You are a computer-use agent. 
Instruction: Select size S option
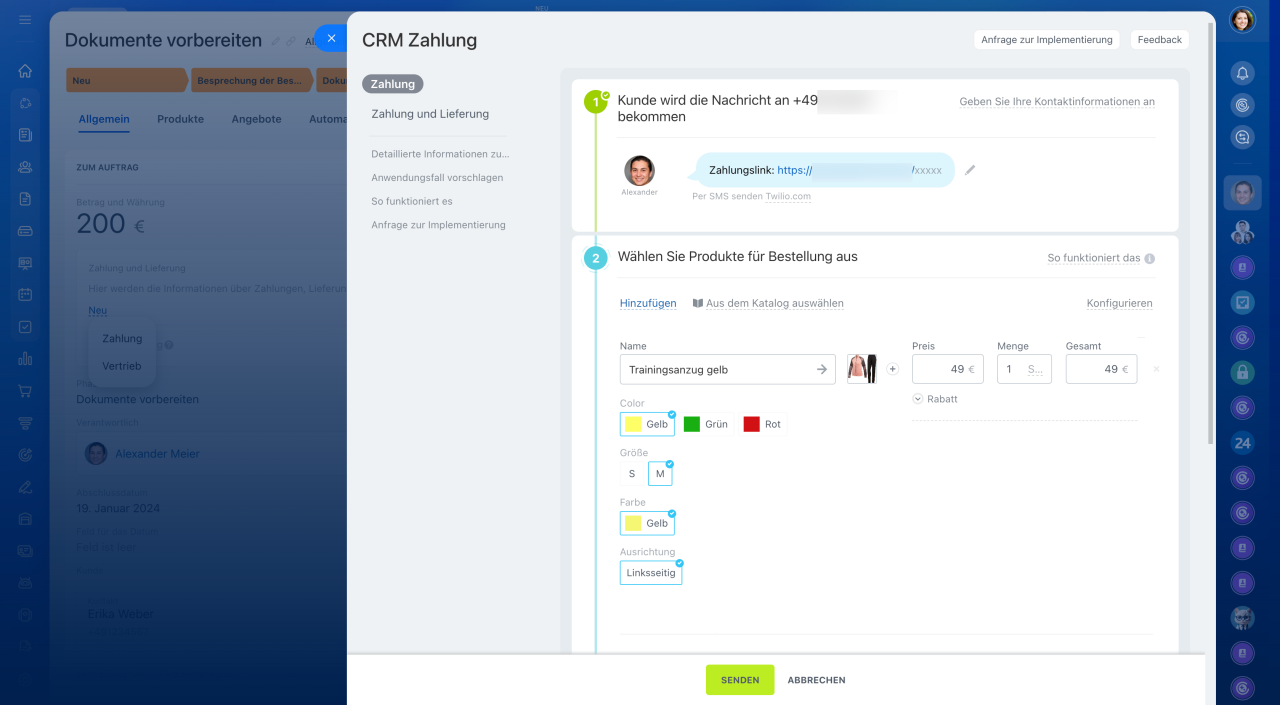point(632,474)
